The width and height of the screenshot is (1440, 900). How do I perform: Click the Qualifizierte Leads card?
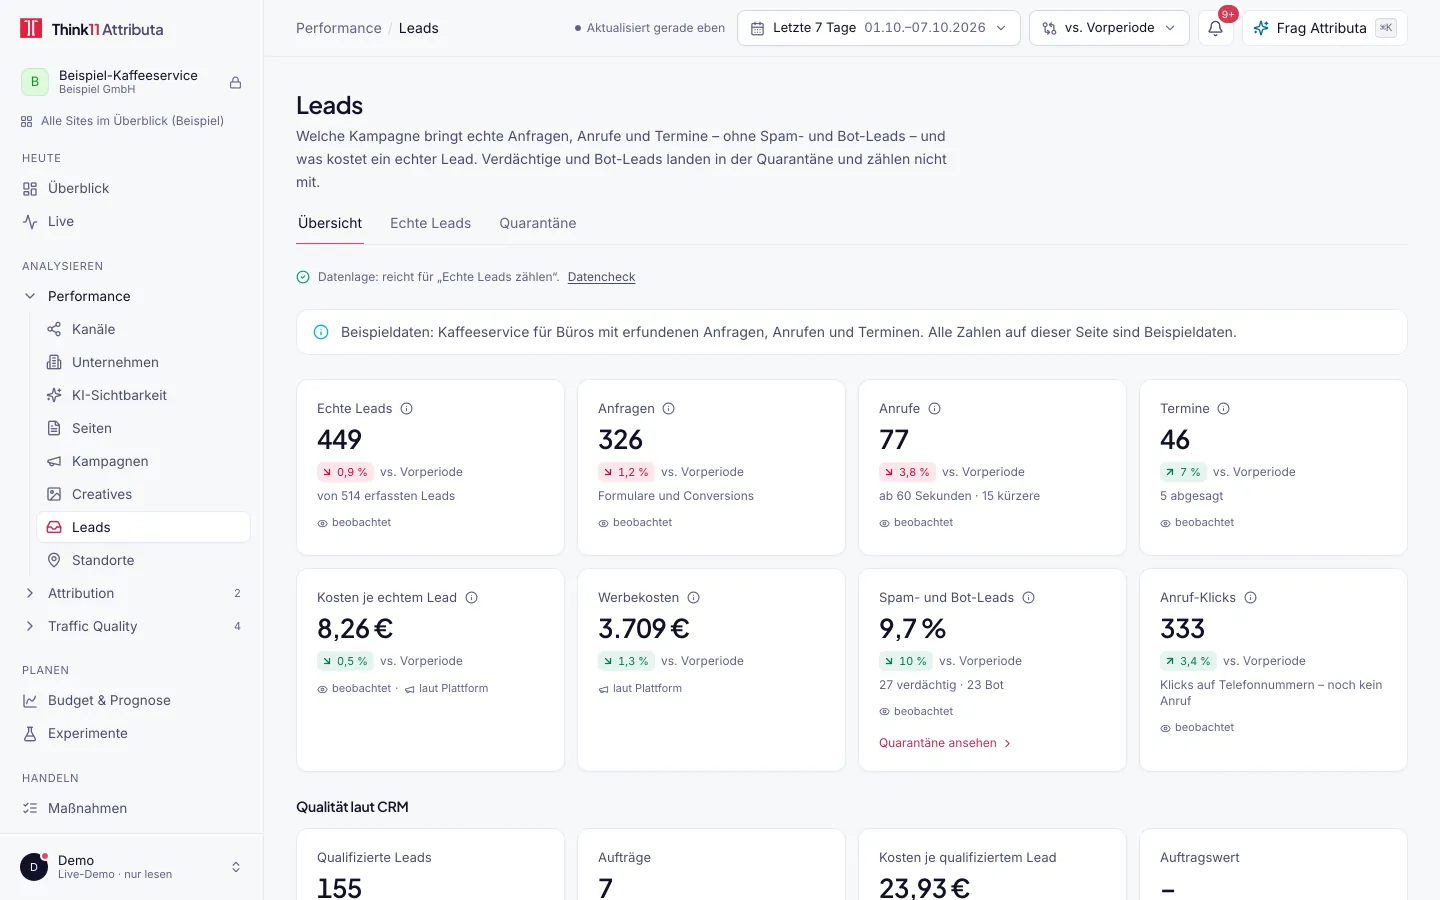click(x=430, y=865)
